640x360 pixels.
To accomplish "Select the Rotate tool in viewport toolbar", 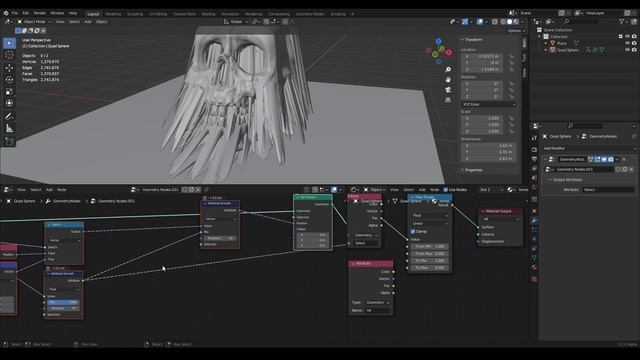I will [9, 80].
